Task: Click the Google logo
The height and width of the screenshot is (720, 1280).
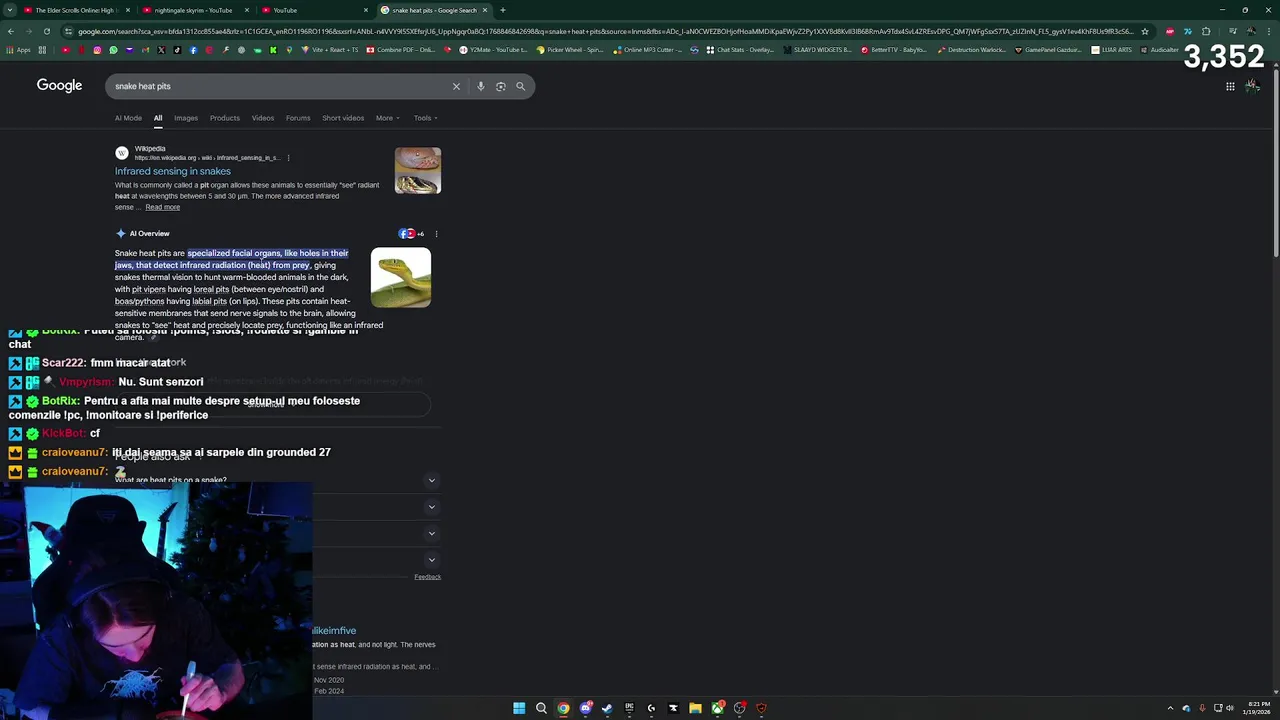Action: coord(59,86)
